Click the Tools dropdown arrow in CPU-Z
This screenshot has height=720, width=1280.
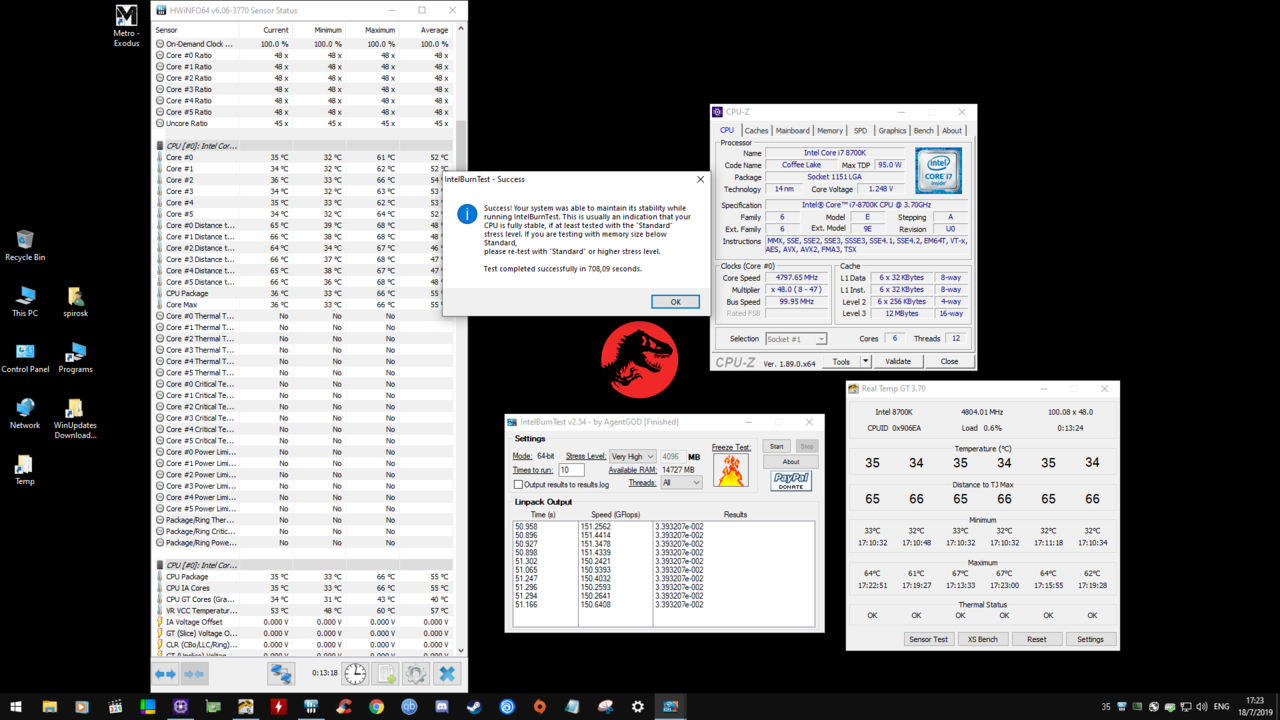tap(865, 361)
